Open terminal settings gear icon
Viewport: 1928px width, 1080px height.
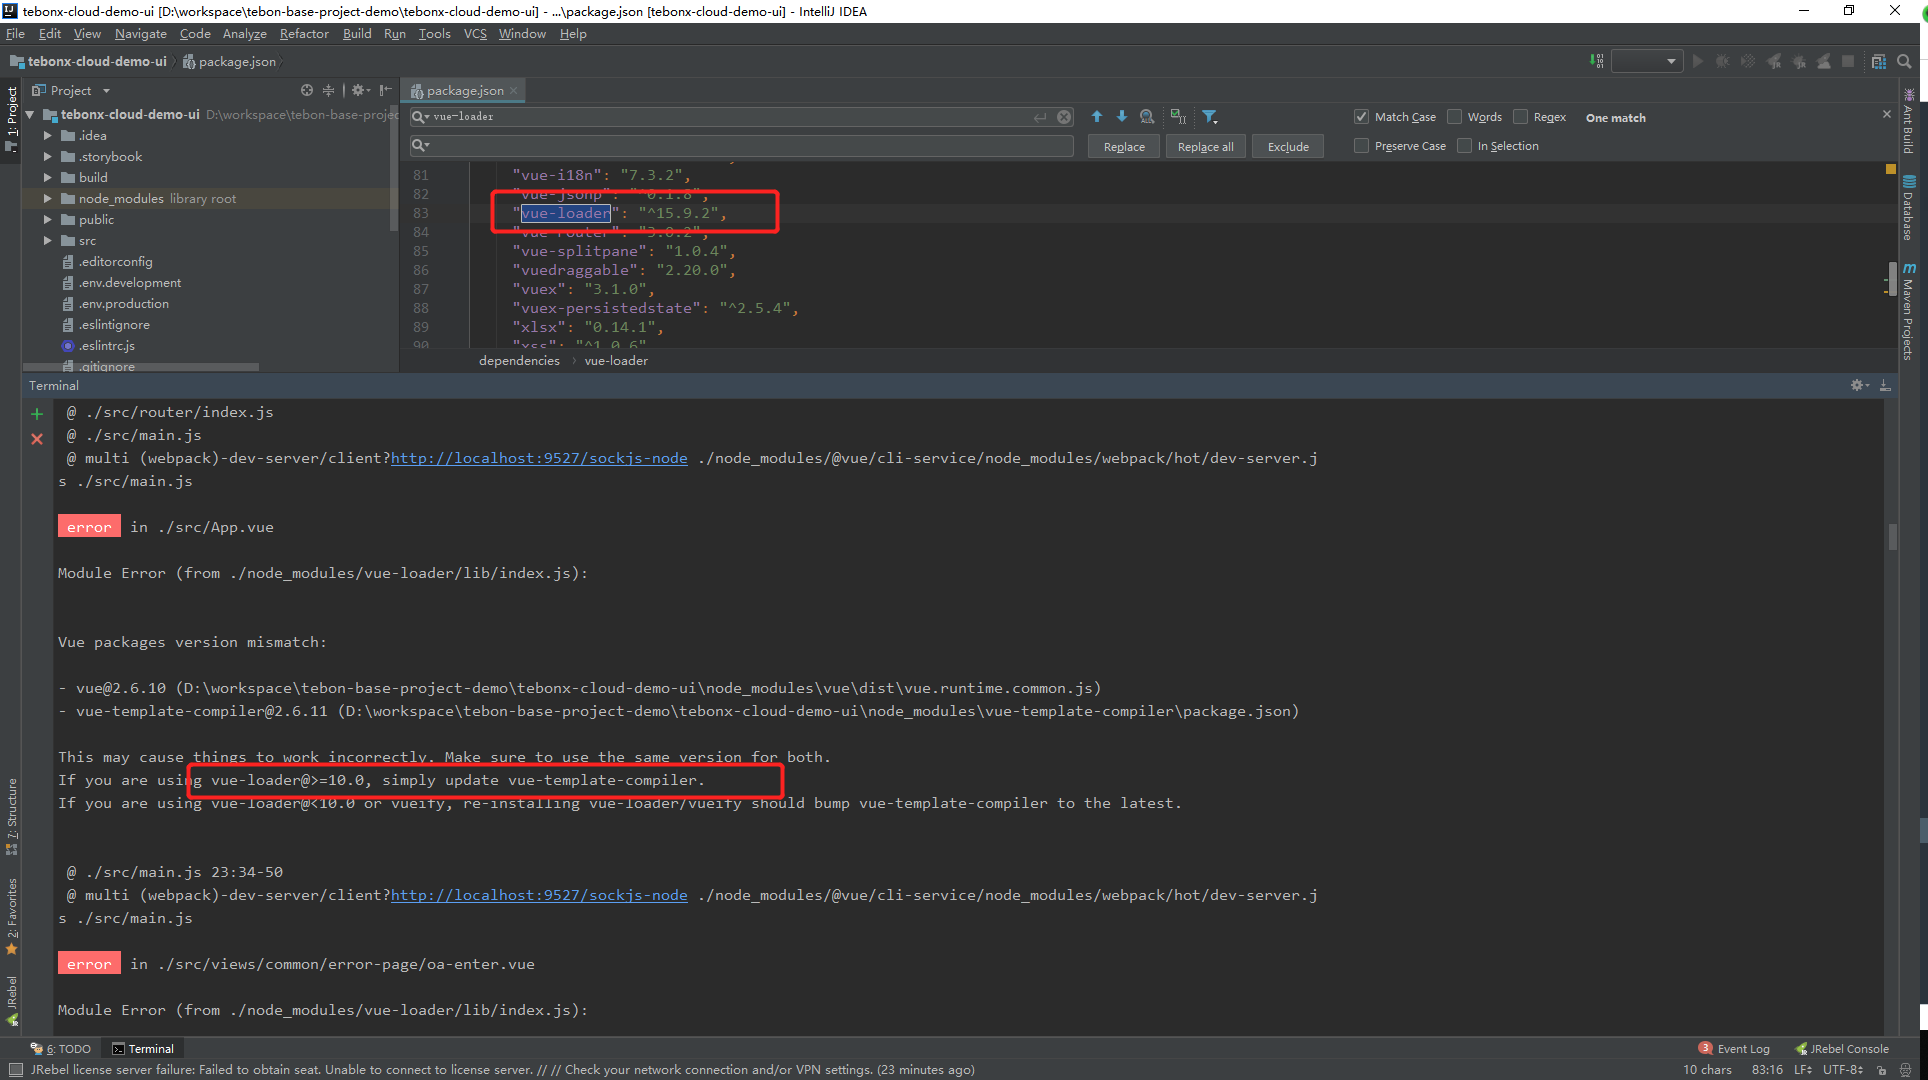tap(1857, 385)
